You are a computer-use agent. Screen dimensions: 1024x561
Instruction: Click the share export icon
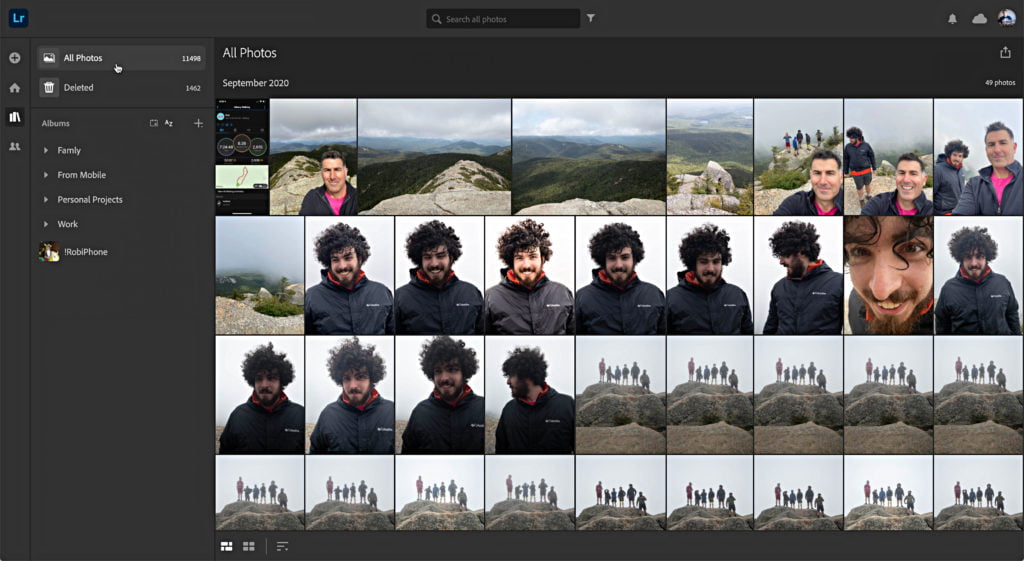pyautogui.click(x=1005, y=53)
